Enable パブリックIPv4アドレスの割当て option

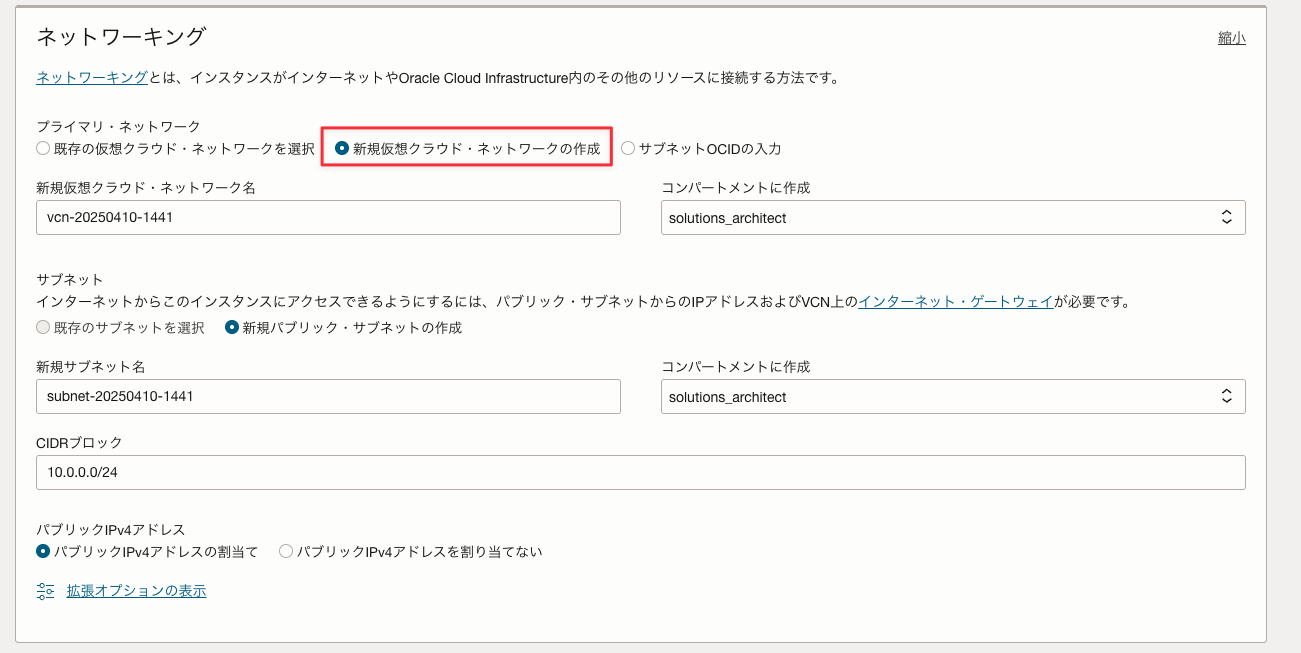pos(42,551)
